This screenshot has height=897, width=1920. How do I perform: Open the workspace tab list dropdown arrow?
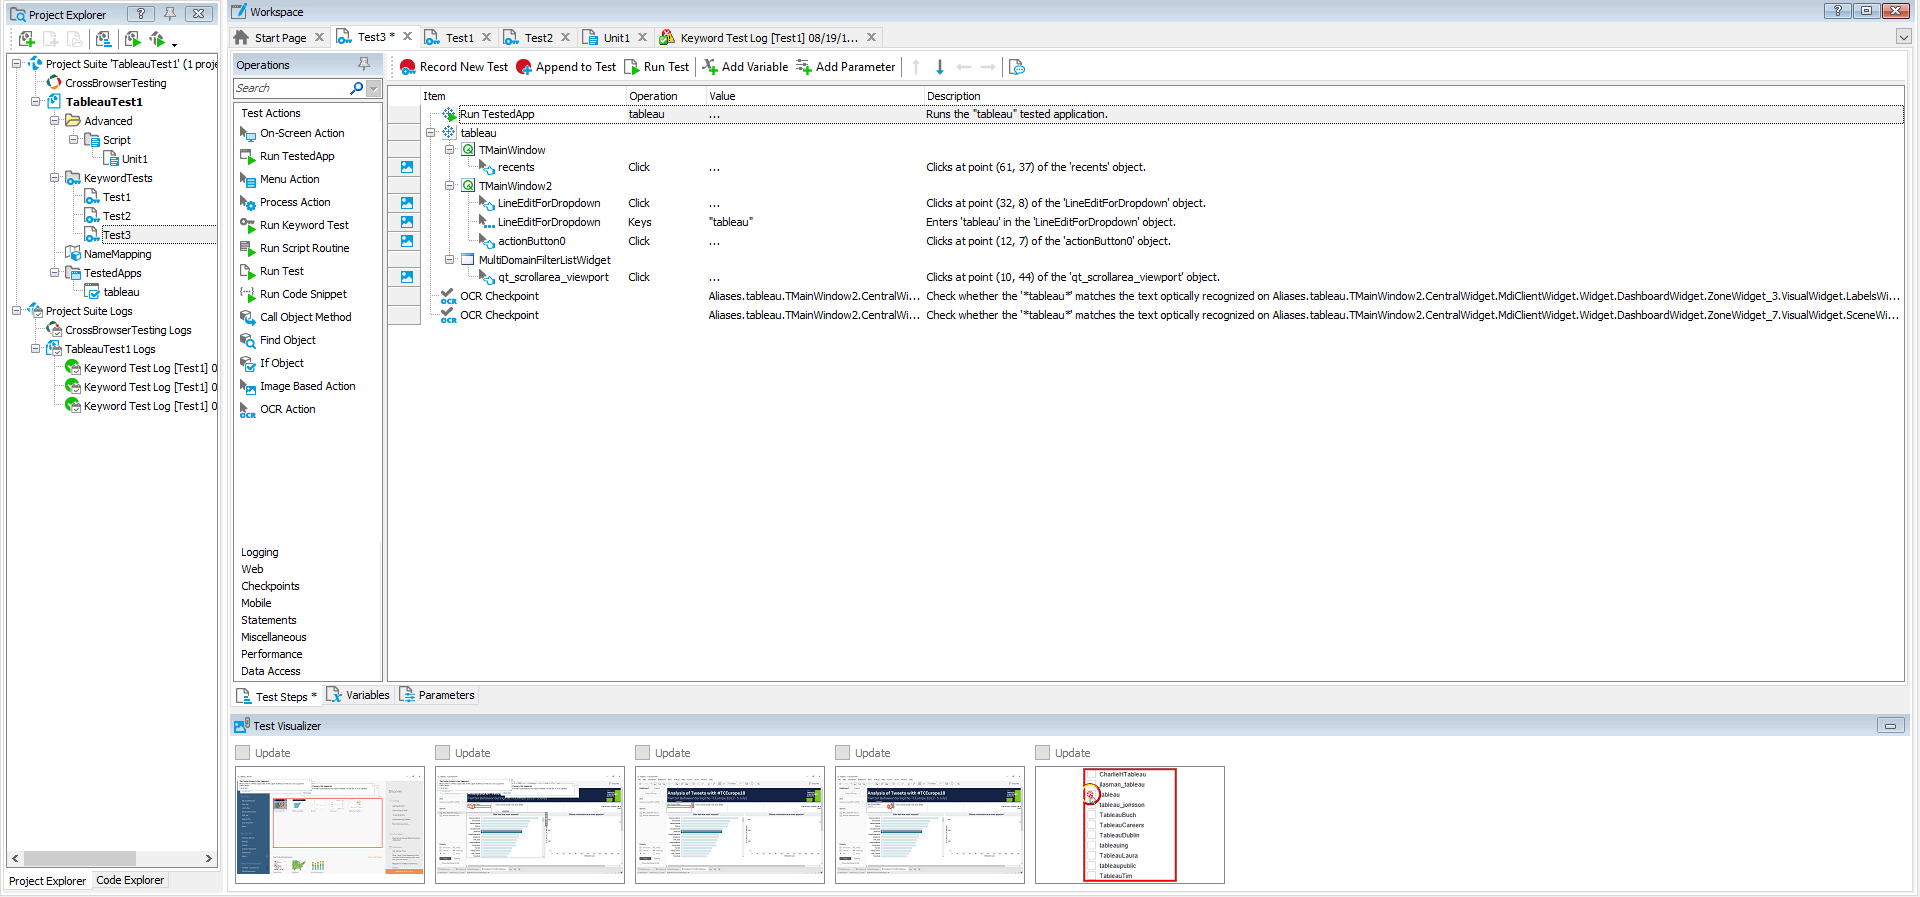coord(1903,37)
